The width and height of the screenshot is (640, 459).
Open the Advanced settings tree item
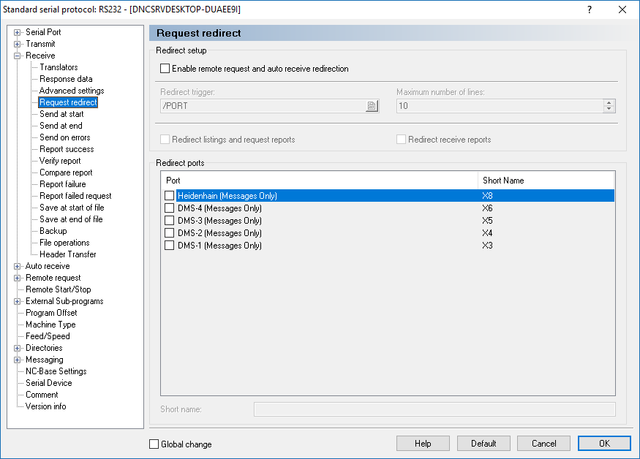pyautogui.click(x=71, y=91)
